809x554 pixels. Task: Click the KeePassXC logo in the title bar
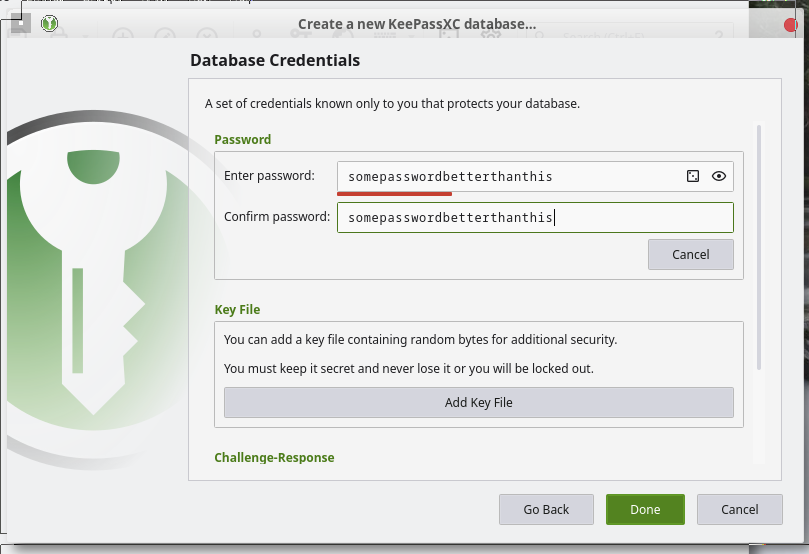point(50,23)
